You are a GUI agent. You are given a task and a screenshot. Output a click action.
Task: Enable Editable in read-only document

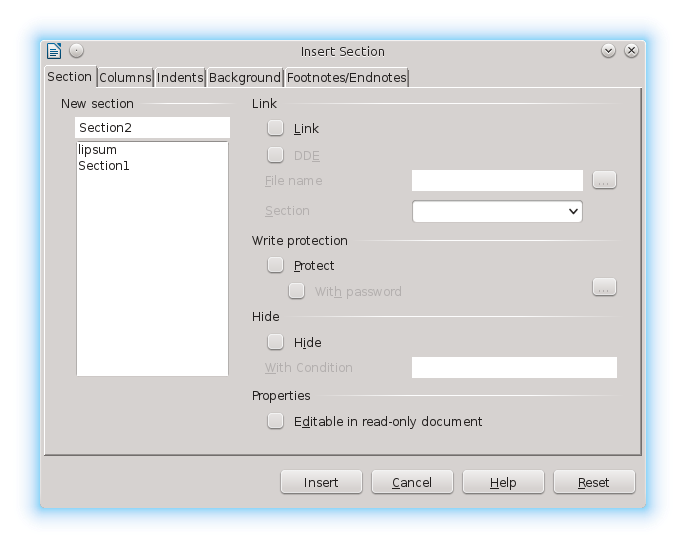pyautogui.click(x=276, y=421)
